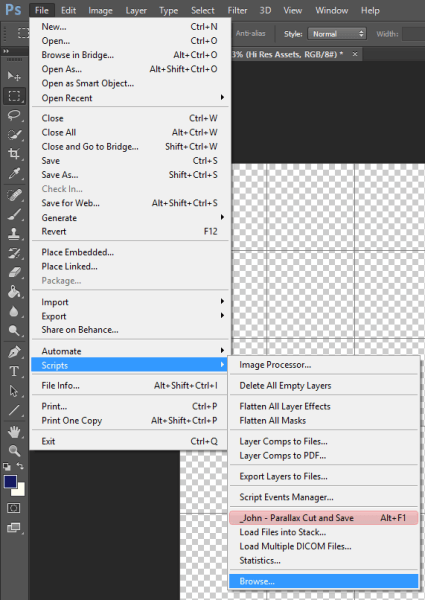425x600 pixels.
Task: Select the Rectangular Marquee tool
Action: coord(14,96)
